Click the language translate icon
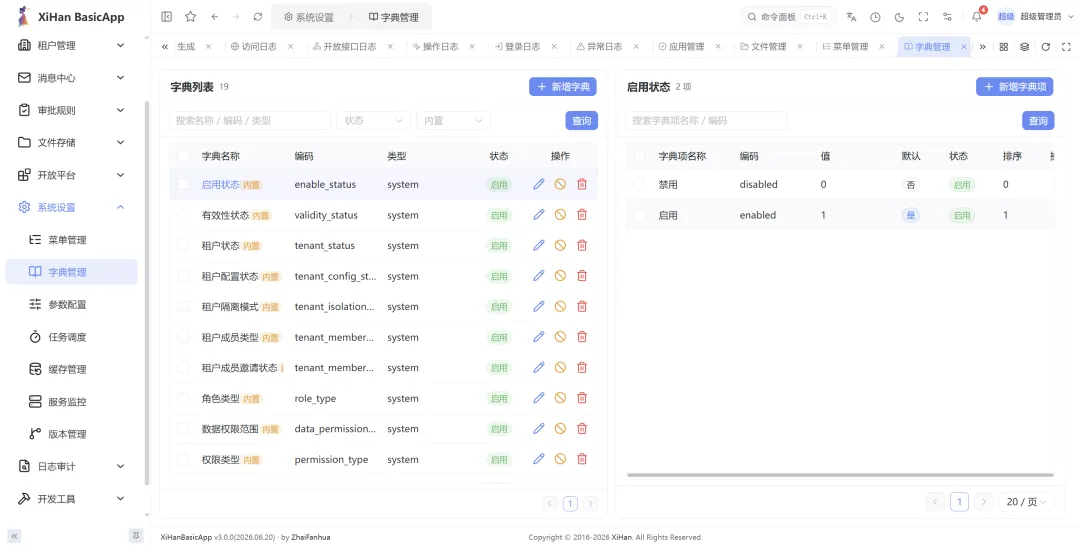 coord(851,17)
